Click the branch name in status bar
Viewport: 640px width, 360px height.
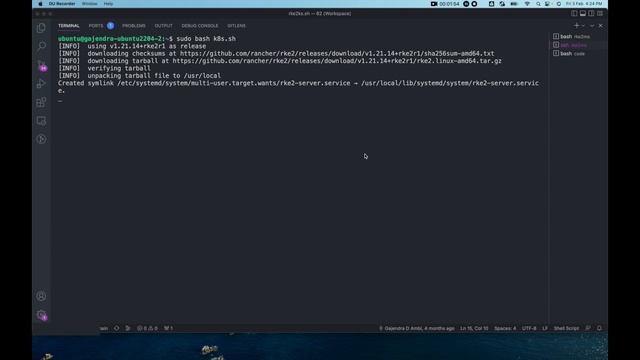(x=104, y=328)
